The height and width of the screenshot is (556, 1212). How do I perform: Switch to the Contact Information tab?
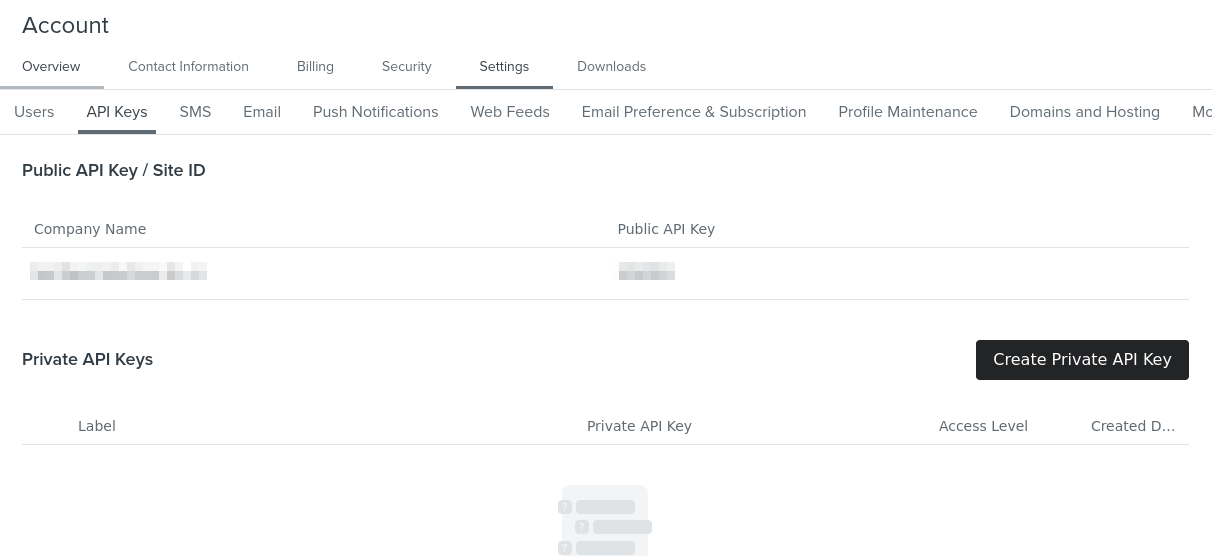click(188, 67)
